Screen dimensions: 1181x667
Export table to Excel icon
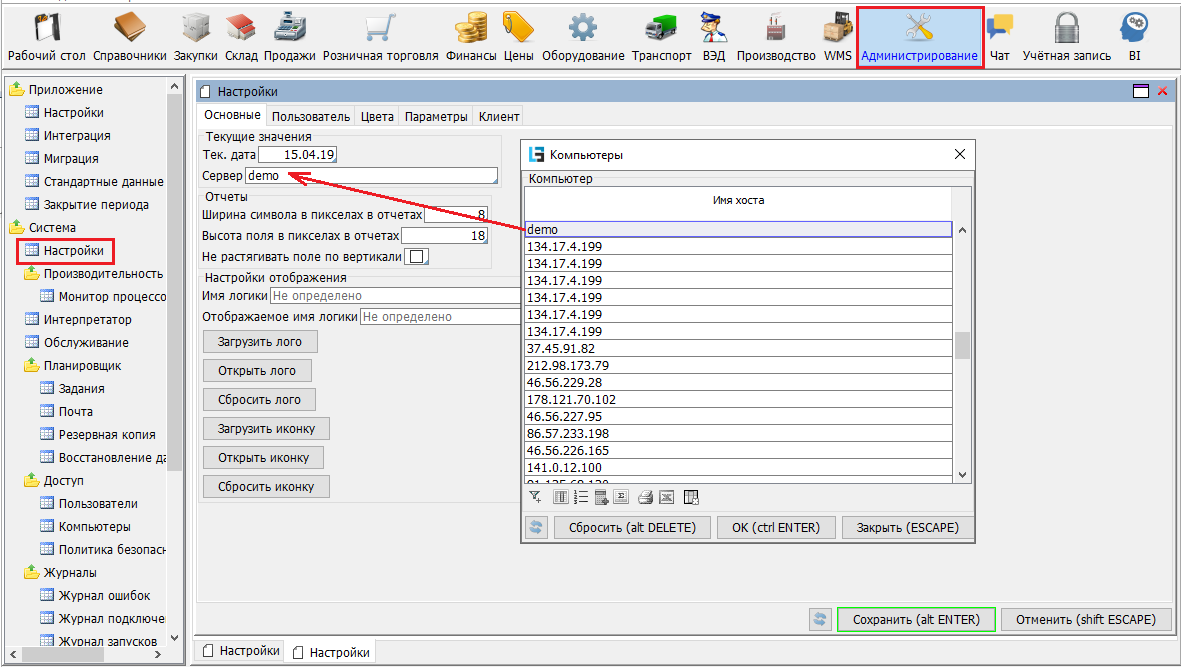(667, 497)
